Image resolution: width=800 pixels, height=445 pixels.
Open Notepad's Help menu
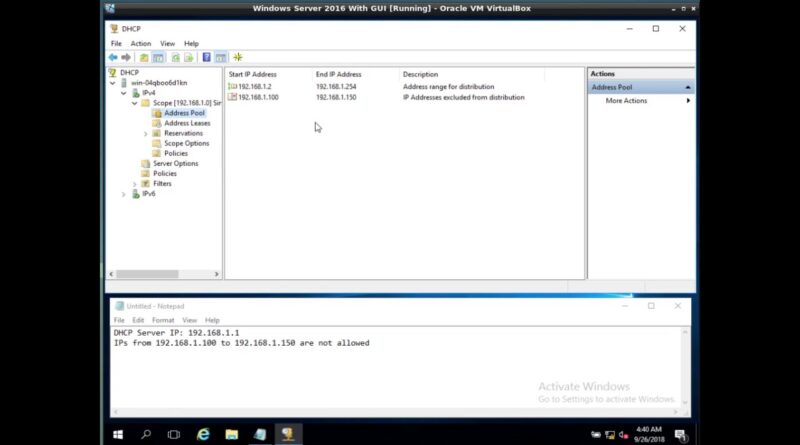click(212, 320)
